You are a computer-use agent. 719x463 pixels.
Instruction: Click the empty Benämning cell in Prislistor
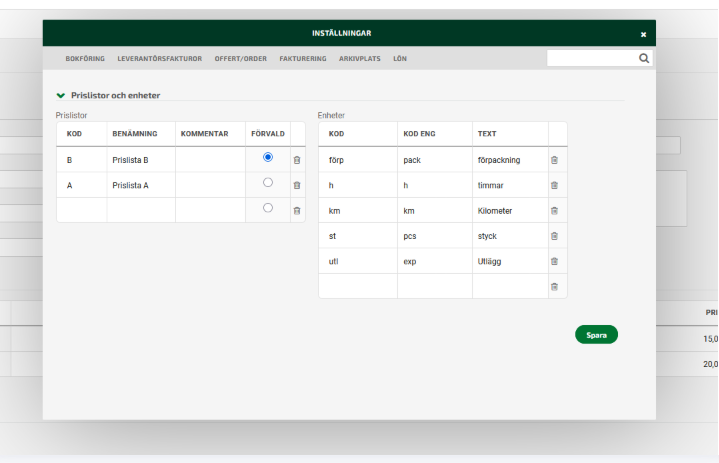coord(141,210)
